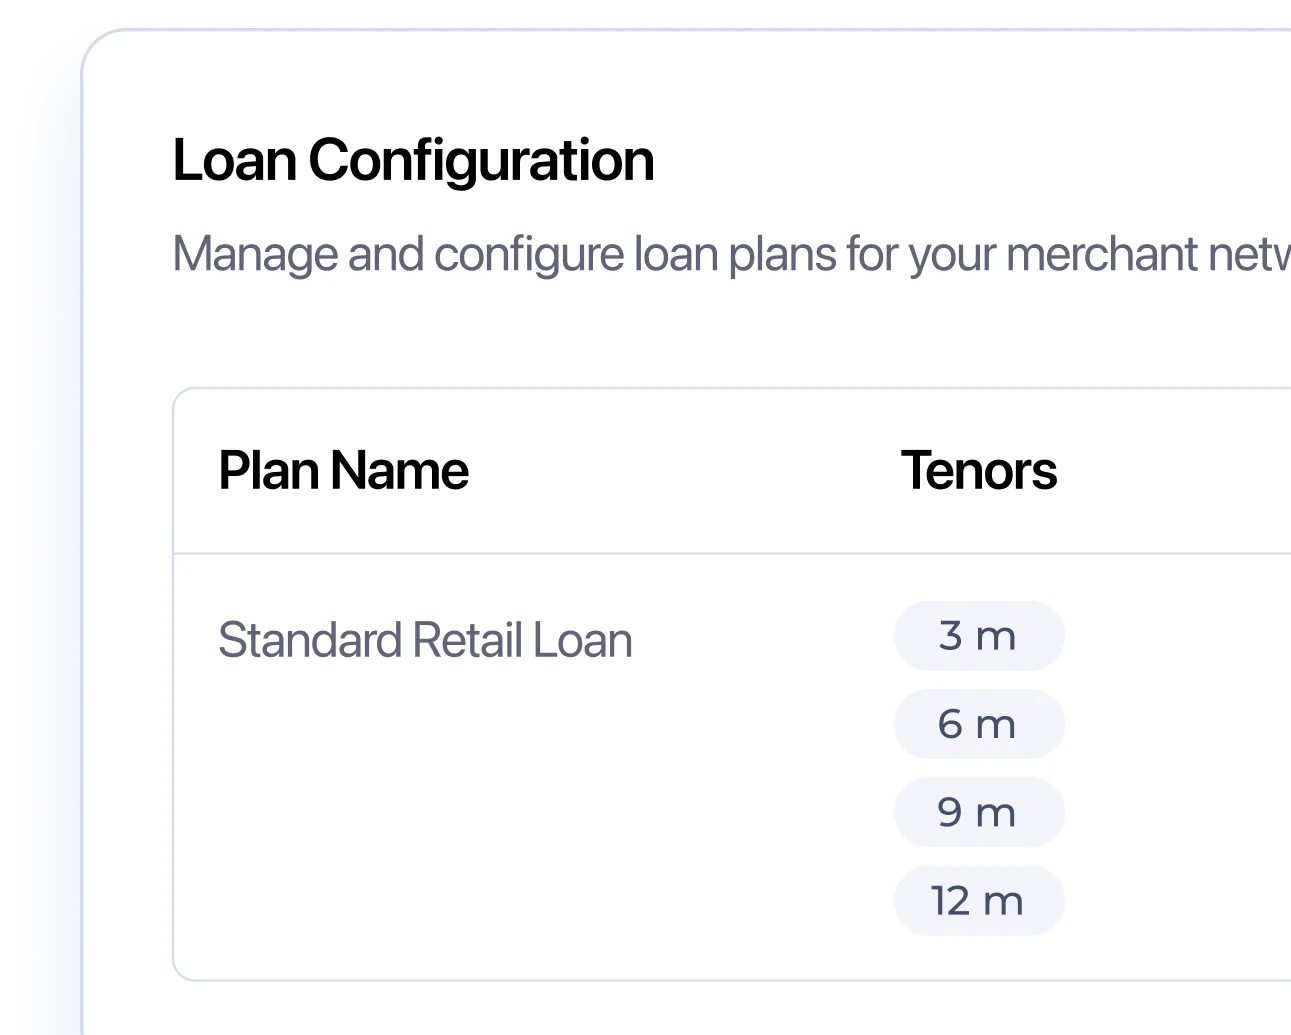The height and width of the screenshot is (1035, 1291).
Task: Click the word "Standard" in the plan row
Action: (x=309, y=640)
